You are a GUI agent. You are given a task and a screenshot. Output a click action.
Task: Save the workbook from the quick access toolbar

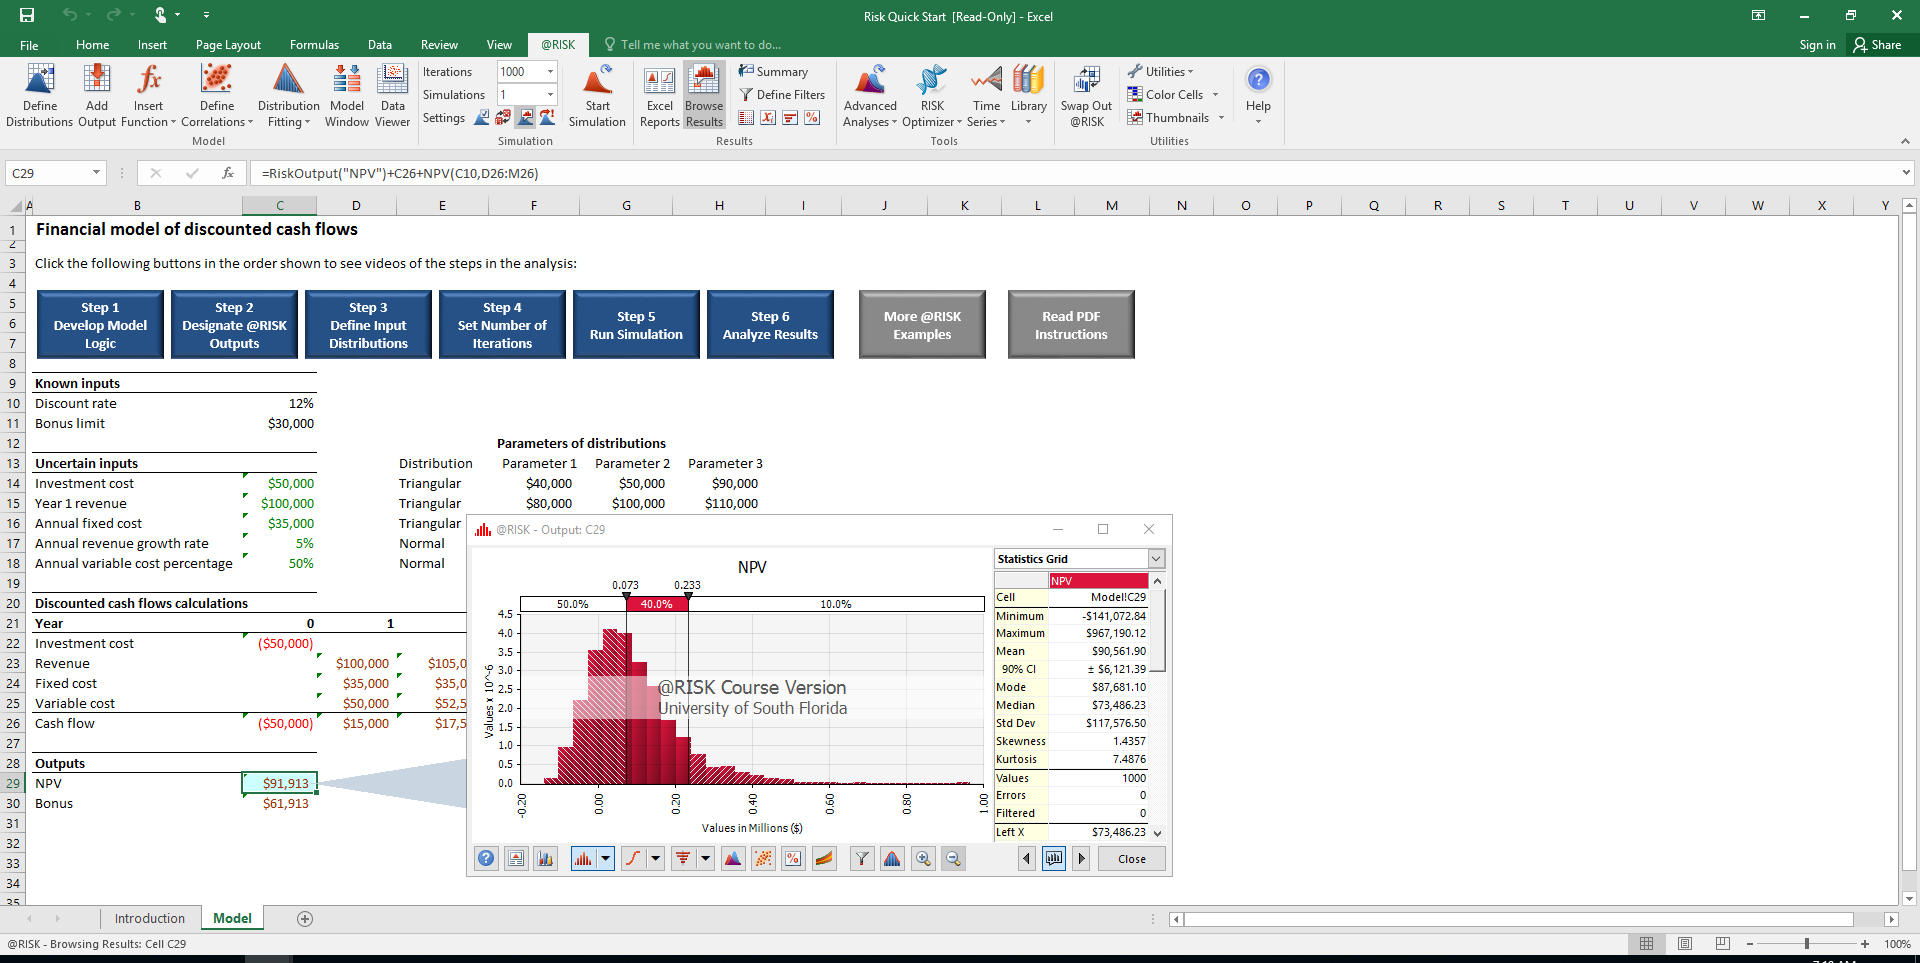pyautogui.click(x=27, y=15)
